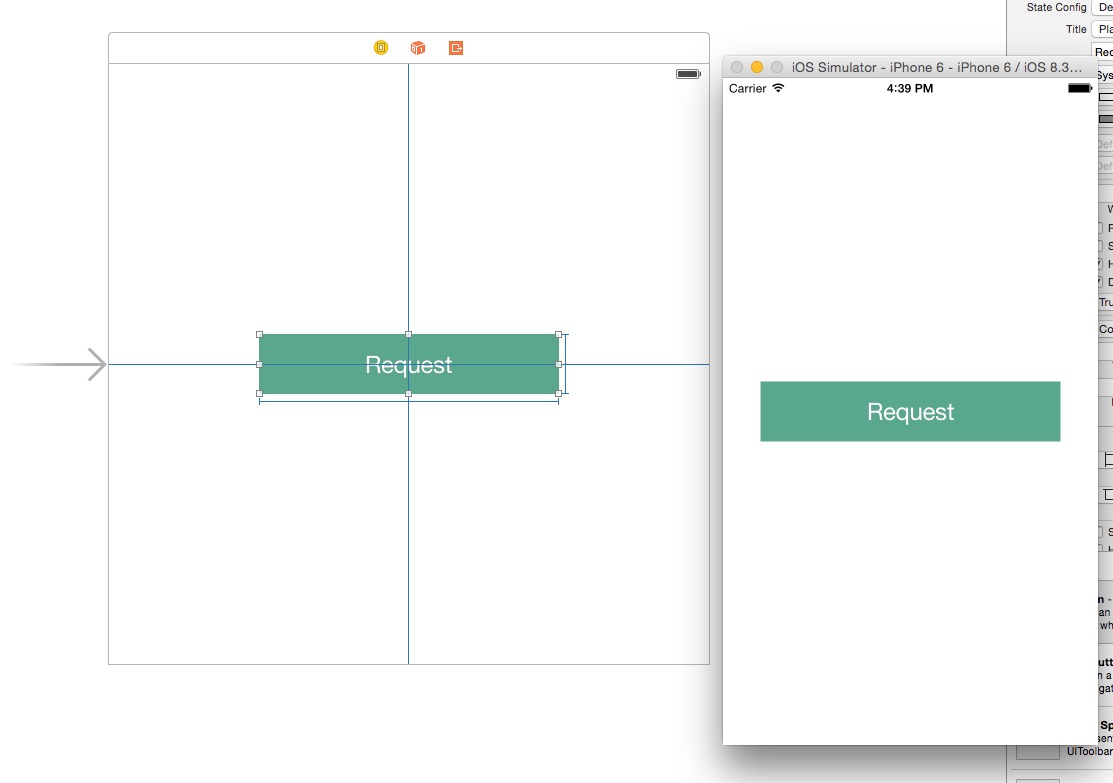The image size is (1113, 783).
Task: Click bottom-left resize handle of Request button
Action: tap(259, 393)
